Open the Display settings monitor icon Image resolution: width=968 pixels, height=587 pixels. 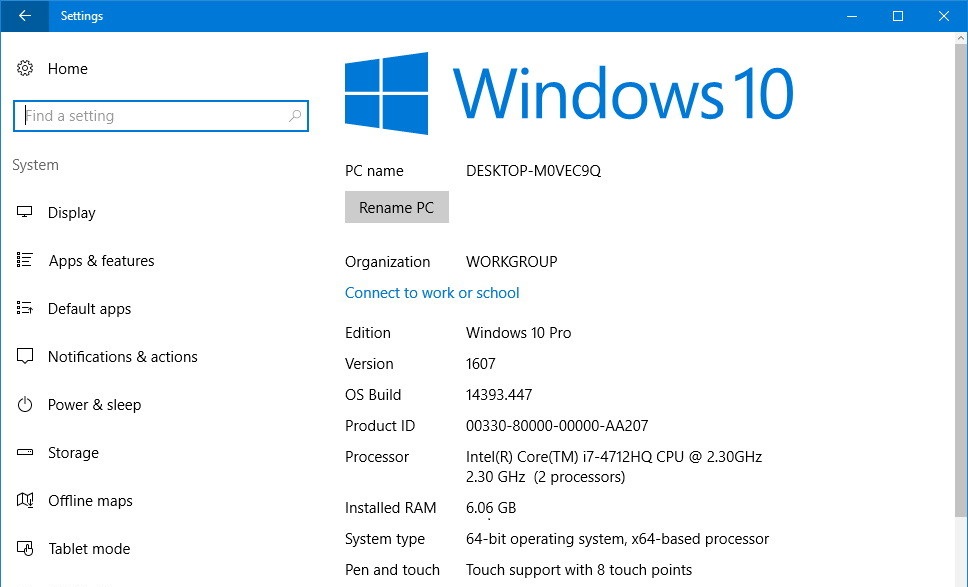25,213
